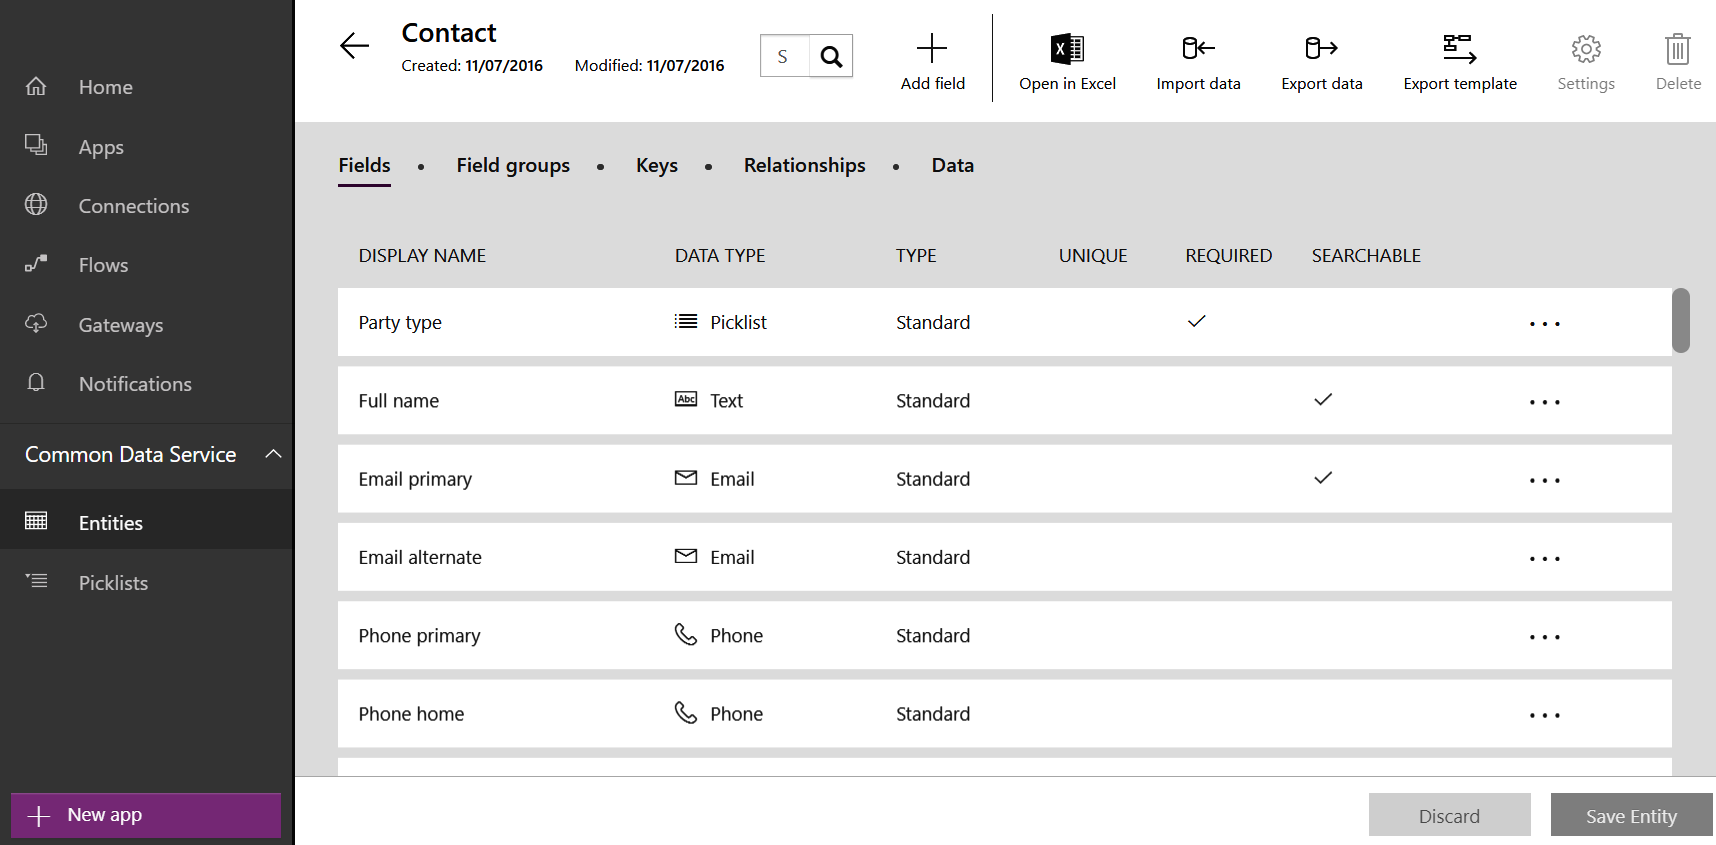Click plus icon on New app button

[x=39, y=816]
